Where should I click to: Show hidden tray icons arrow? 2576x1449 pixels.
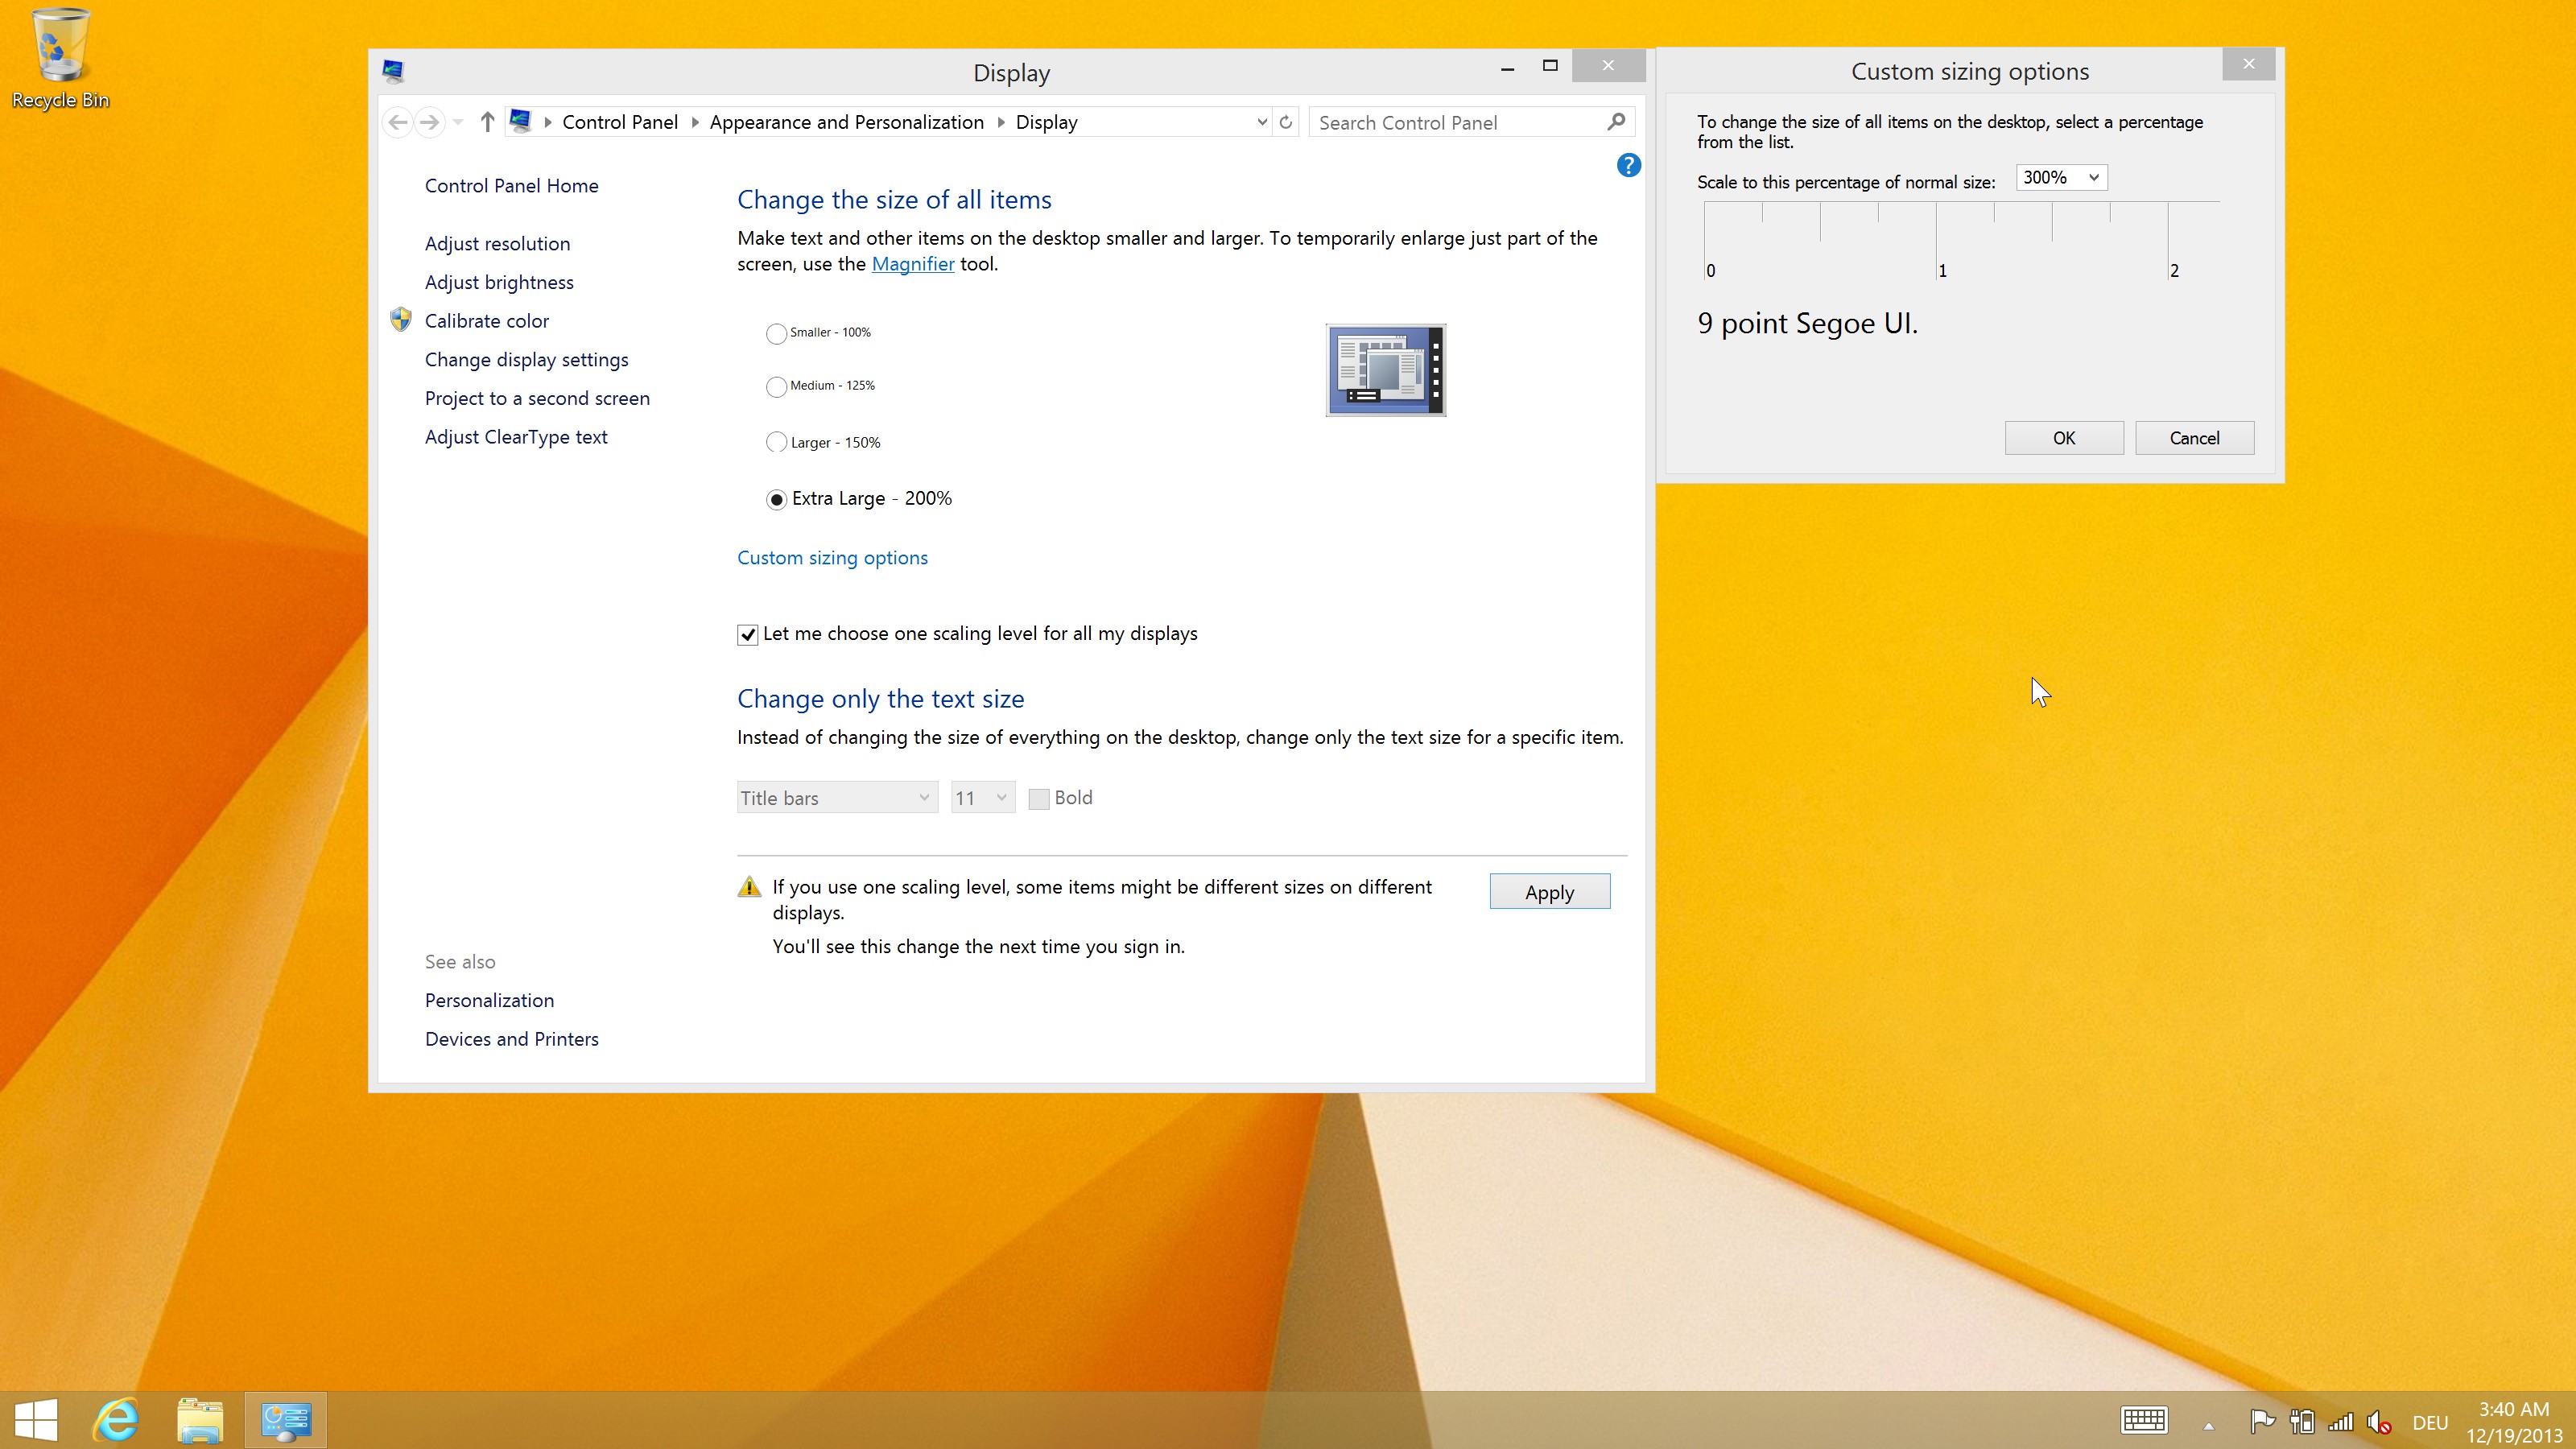2209,1426
